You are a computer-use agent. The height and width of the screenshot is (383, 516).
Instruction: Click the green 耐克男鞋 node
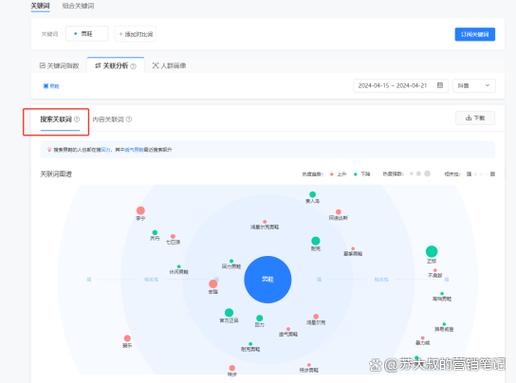250,344
